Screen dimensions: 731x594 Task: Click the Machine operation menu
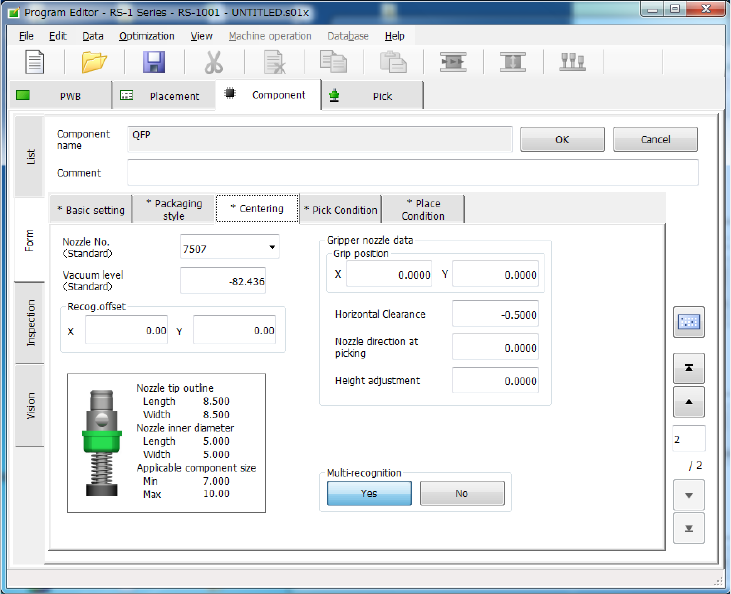click(270, 36)
